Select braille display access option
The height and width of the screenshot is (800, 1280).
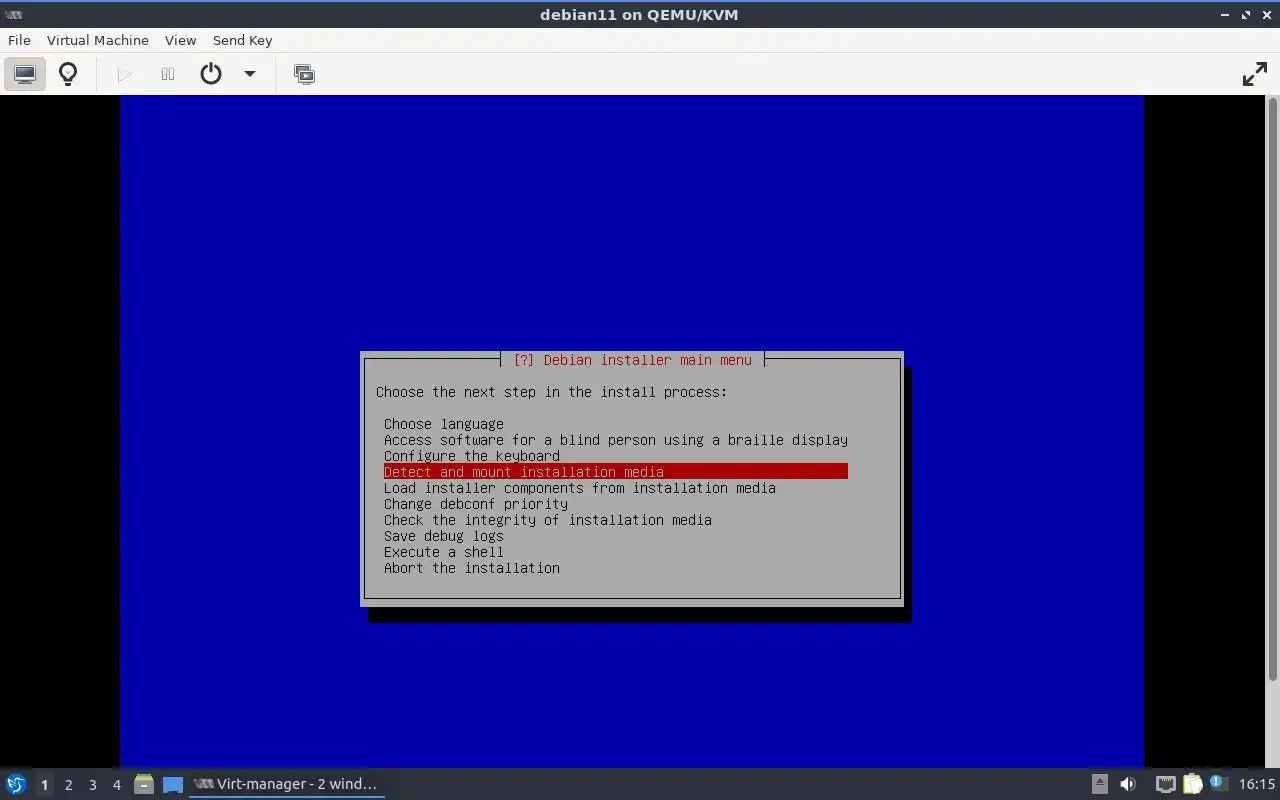point(615,440)
